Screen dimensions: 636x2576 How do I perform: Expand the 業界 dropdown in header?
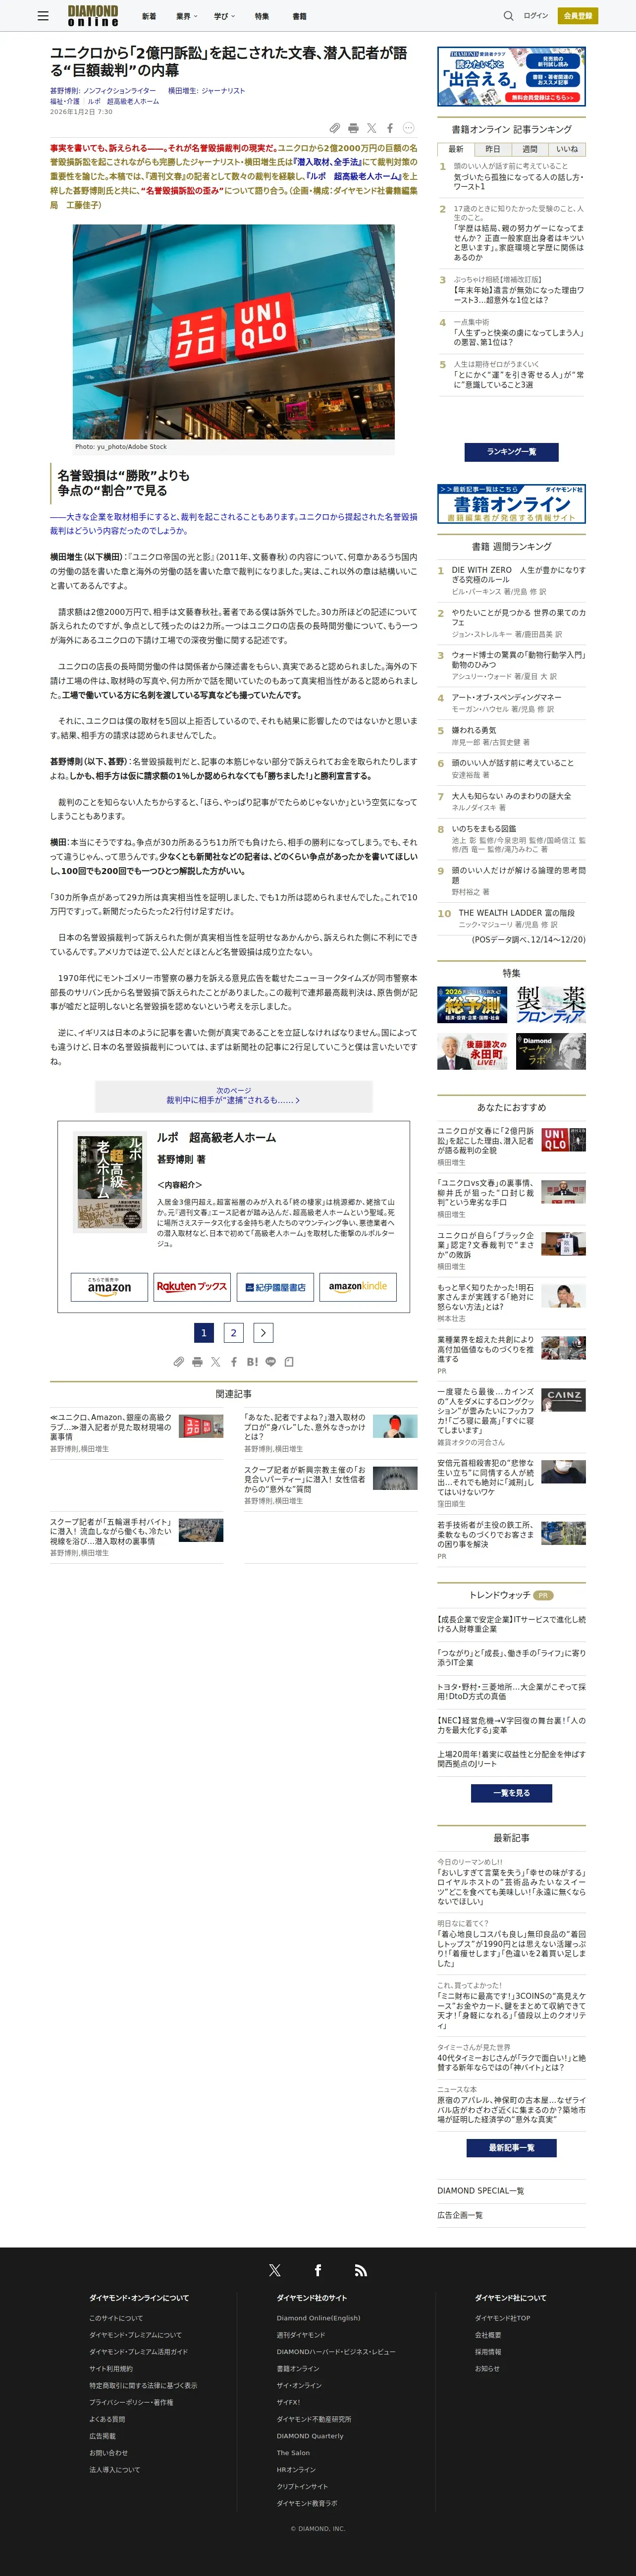coord(187,16)
